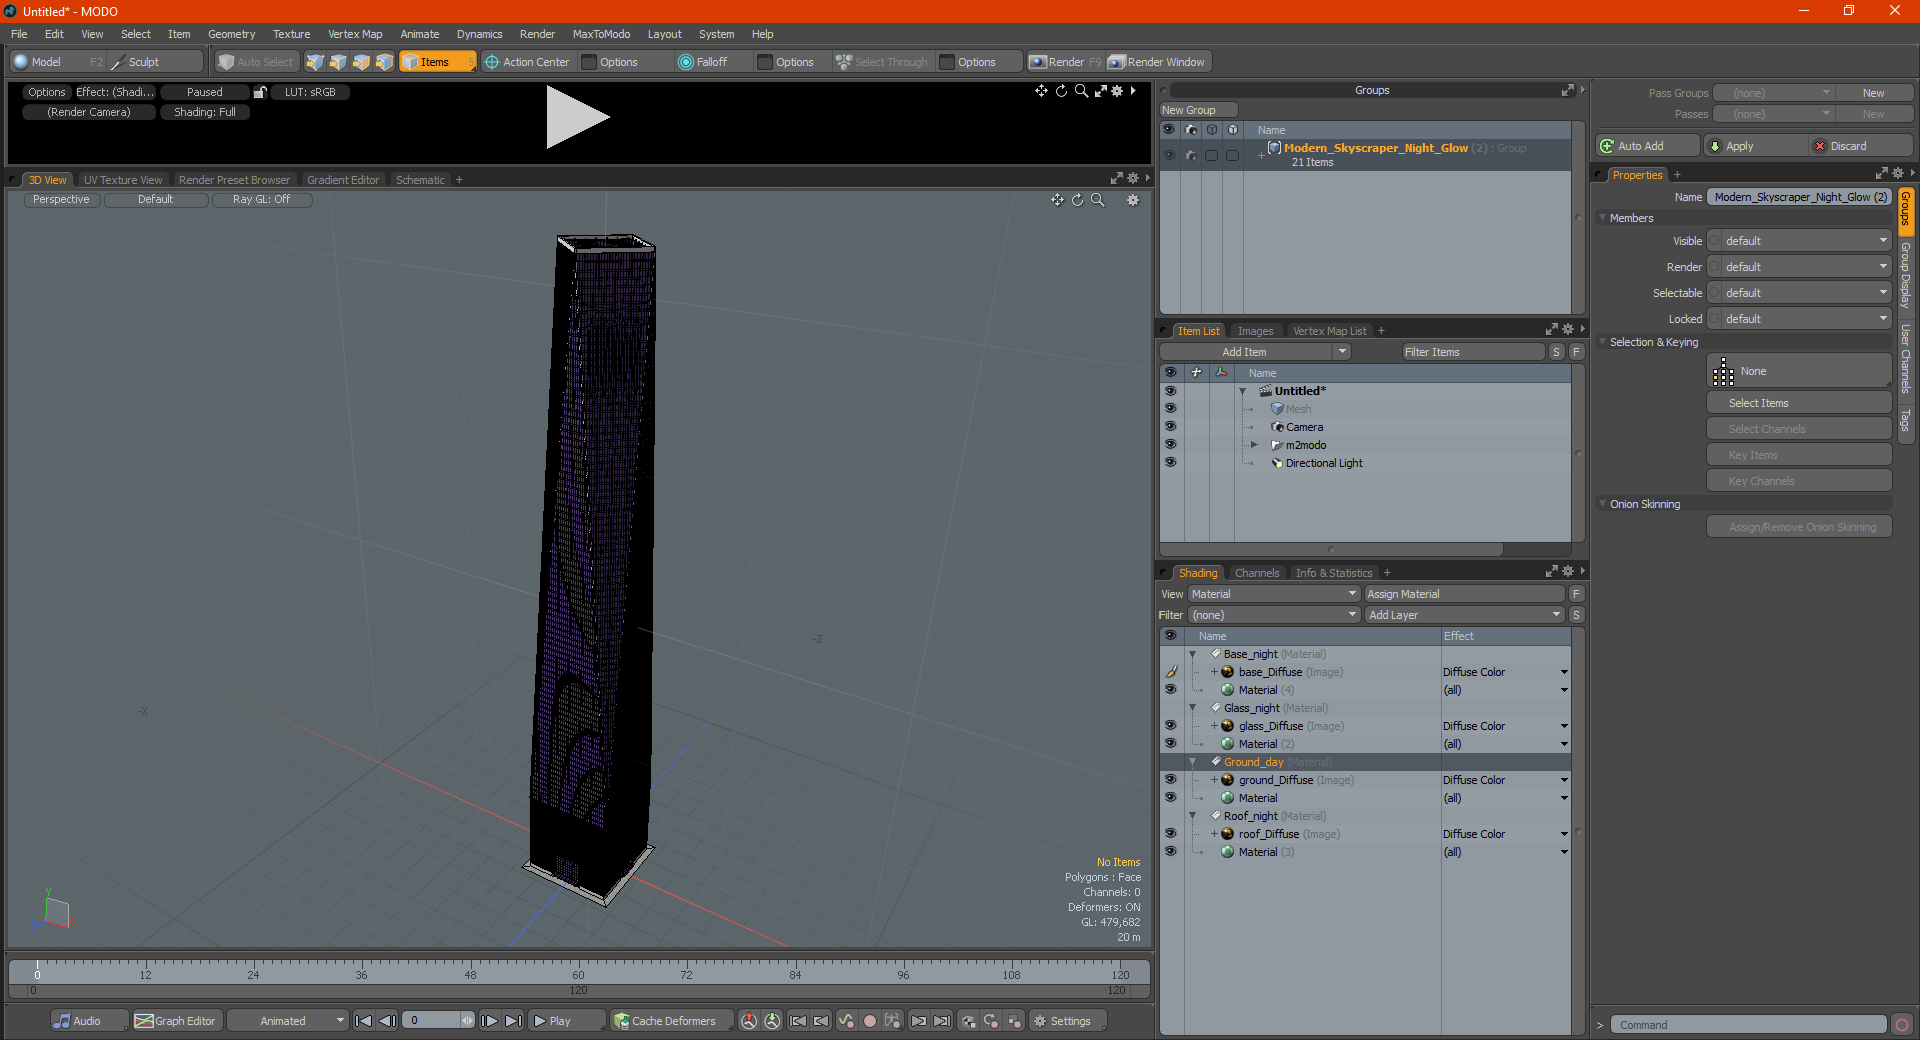Image resolution: width=1920 pixels, height=1040 pixels.
Task: Open the Visible dropdown in Members
Action: tap(1799, 241)
